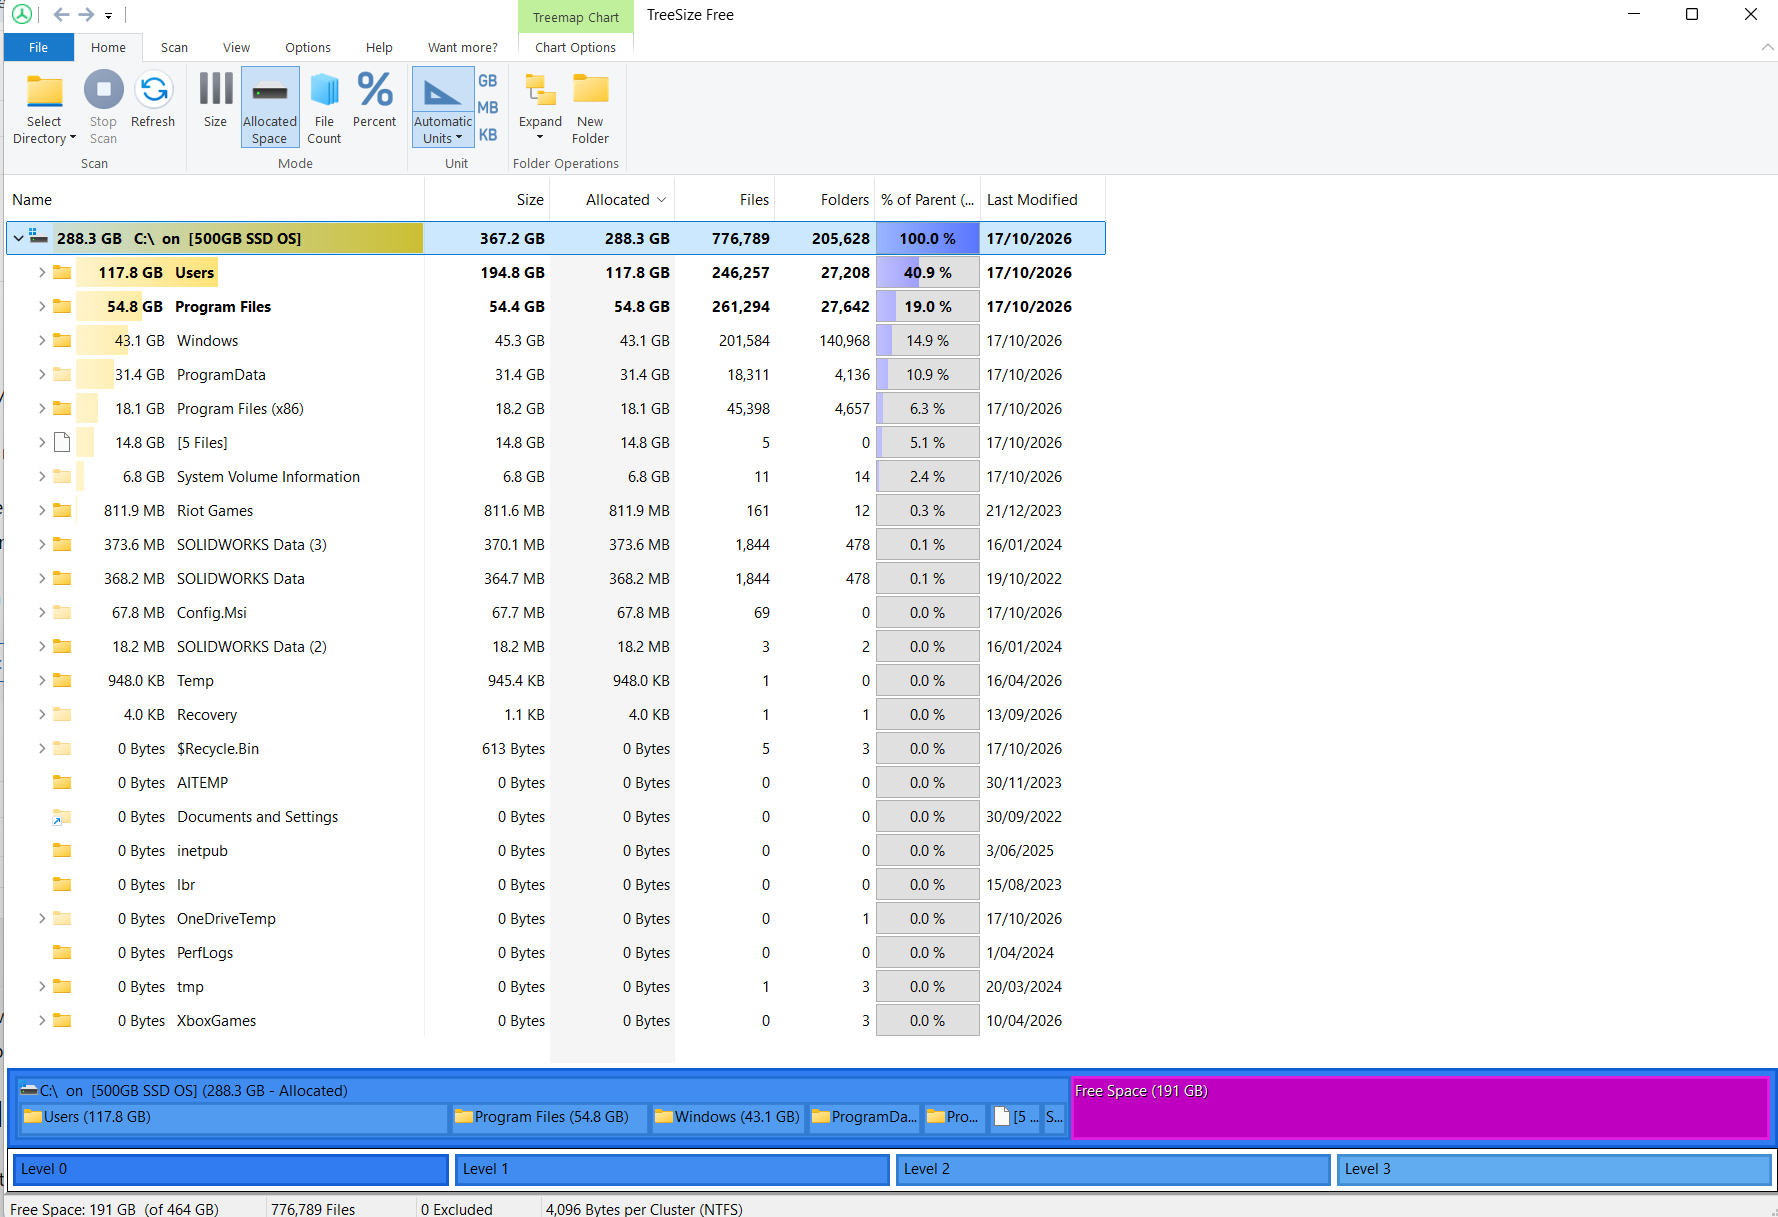This screenshot has width=1778, height=1217.
Task: Switch to the Scan ribbon tab
Action: pyautogui.click(x=174, y=47)
